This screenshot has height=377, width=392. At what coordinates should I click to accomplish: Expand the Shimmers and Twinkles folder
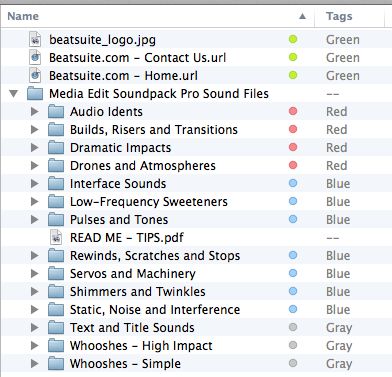click(35, 292)
